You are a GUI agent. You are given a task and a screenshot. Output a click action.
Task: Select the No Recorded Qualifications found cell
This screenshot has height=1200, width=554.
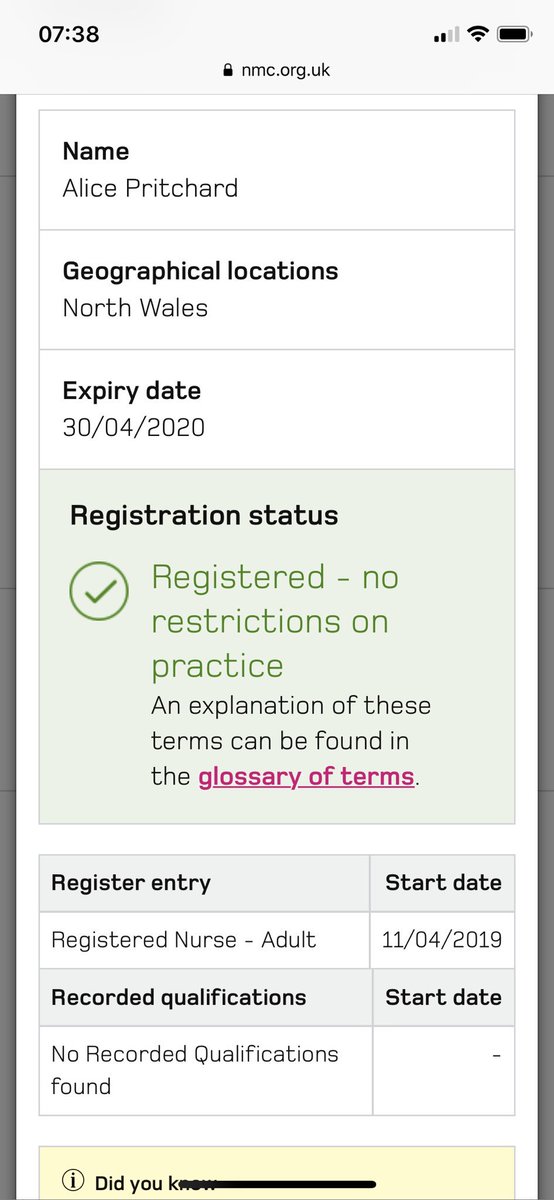click(x=206, y=1070)
